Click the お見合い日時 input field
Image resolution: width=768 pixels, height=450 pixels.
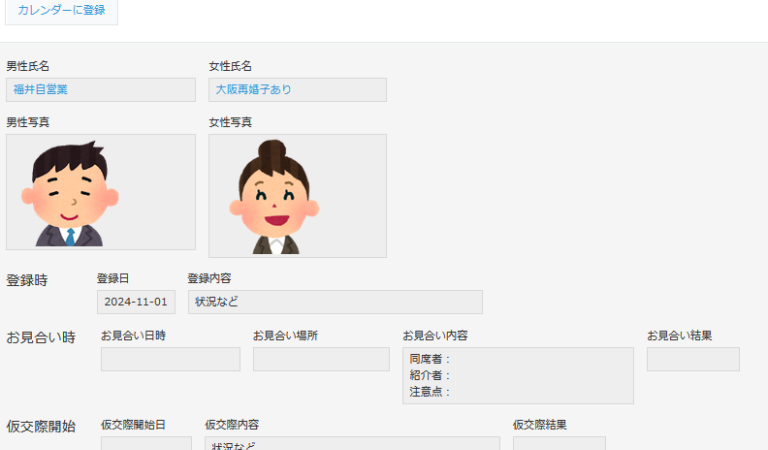coord(170,360)
